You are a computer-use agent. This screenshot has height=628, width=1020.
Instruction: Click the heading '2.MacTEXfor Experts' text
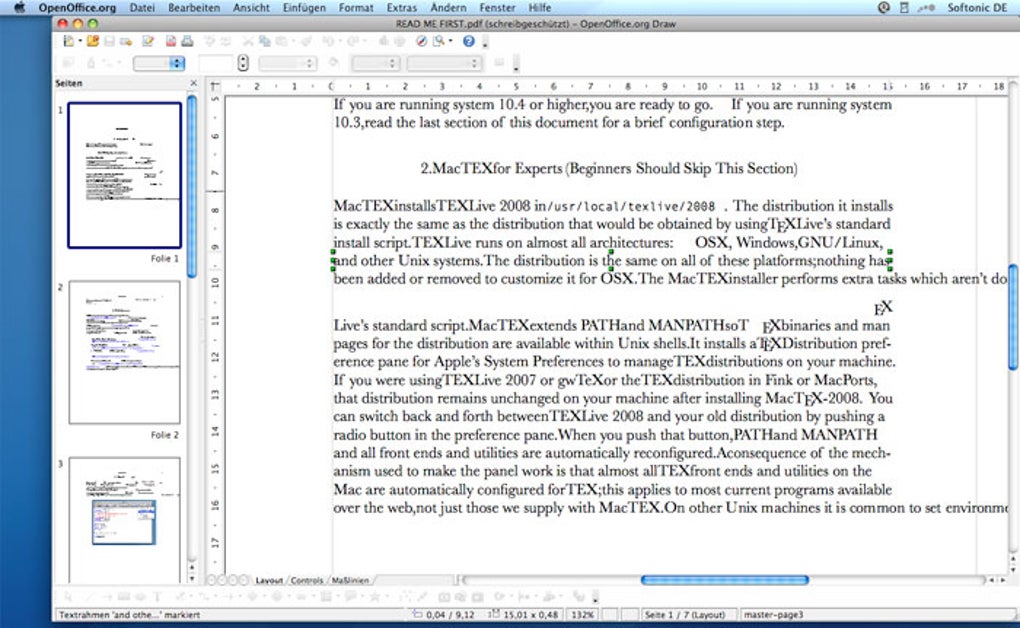point(491,169)
